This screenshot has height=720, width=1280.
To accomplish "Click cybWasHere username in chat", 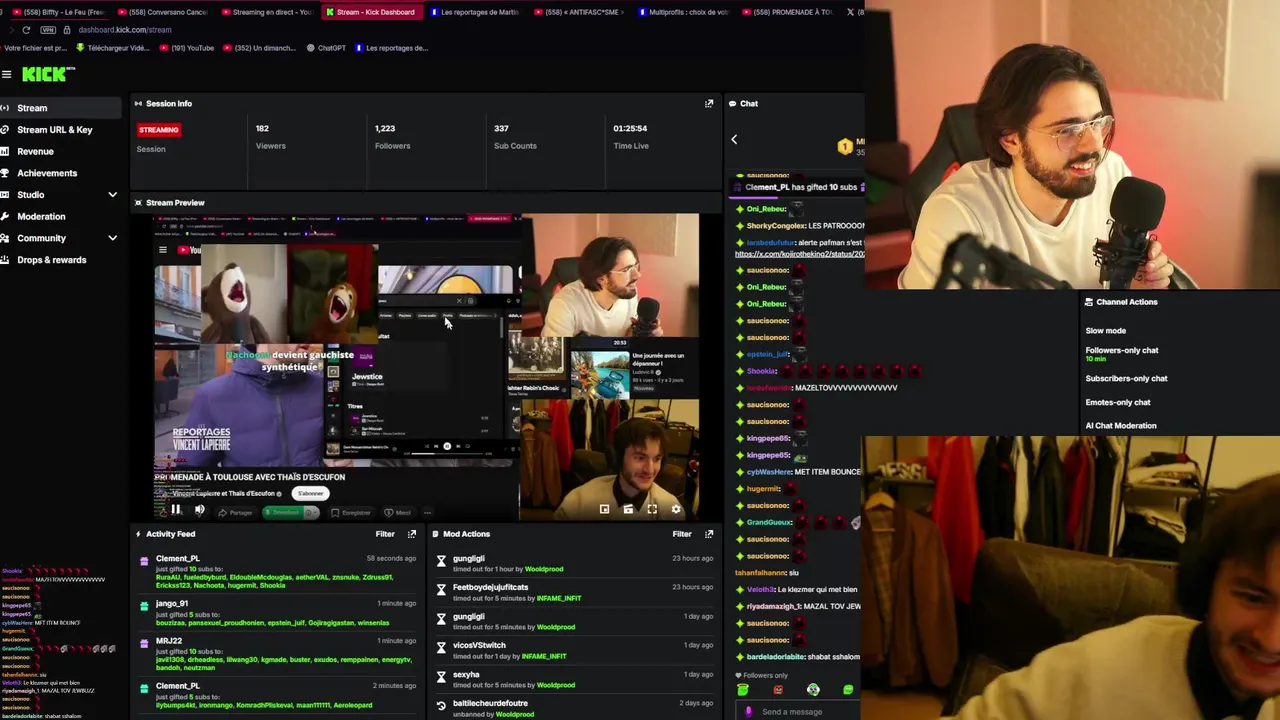I will (x=769, y=472).
